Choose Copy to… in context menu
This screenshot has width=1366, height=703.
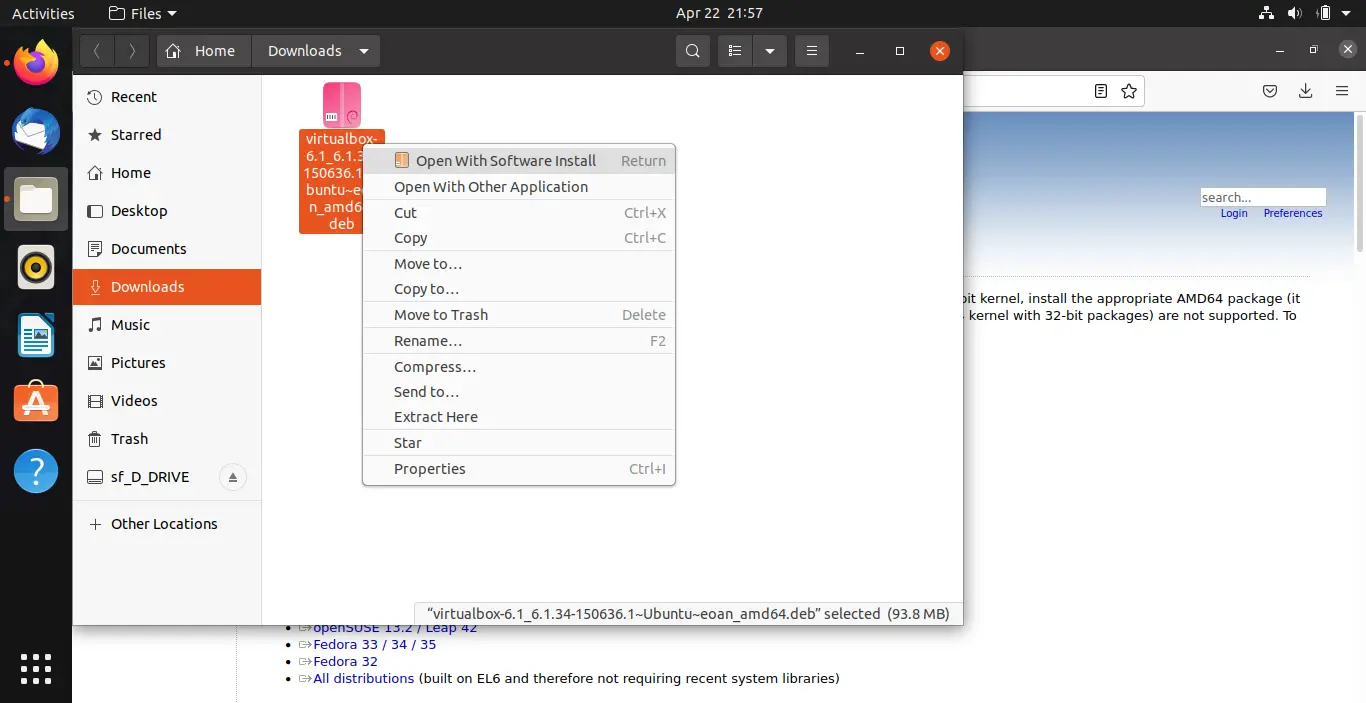pos(519,289)
